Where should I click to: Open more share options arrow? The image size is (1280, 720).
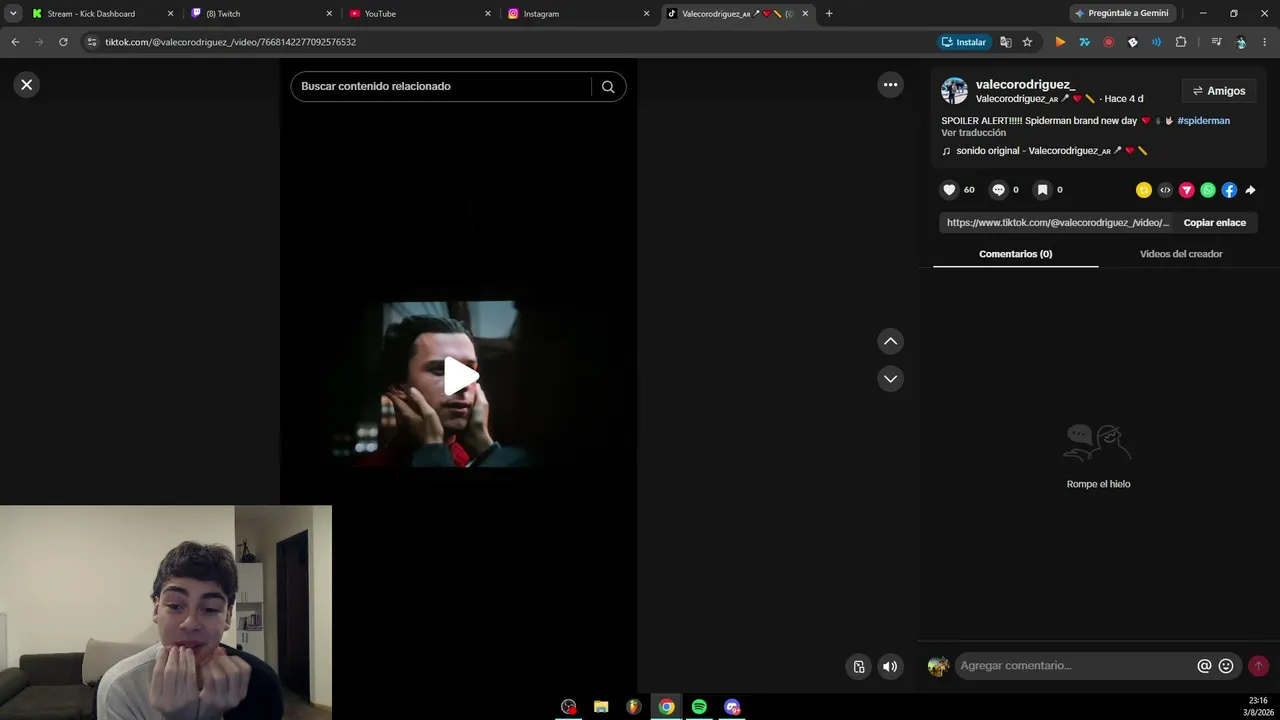(1250, 190)
